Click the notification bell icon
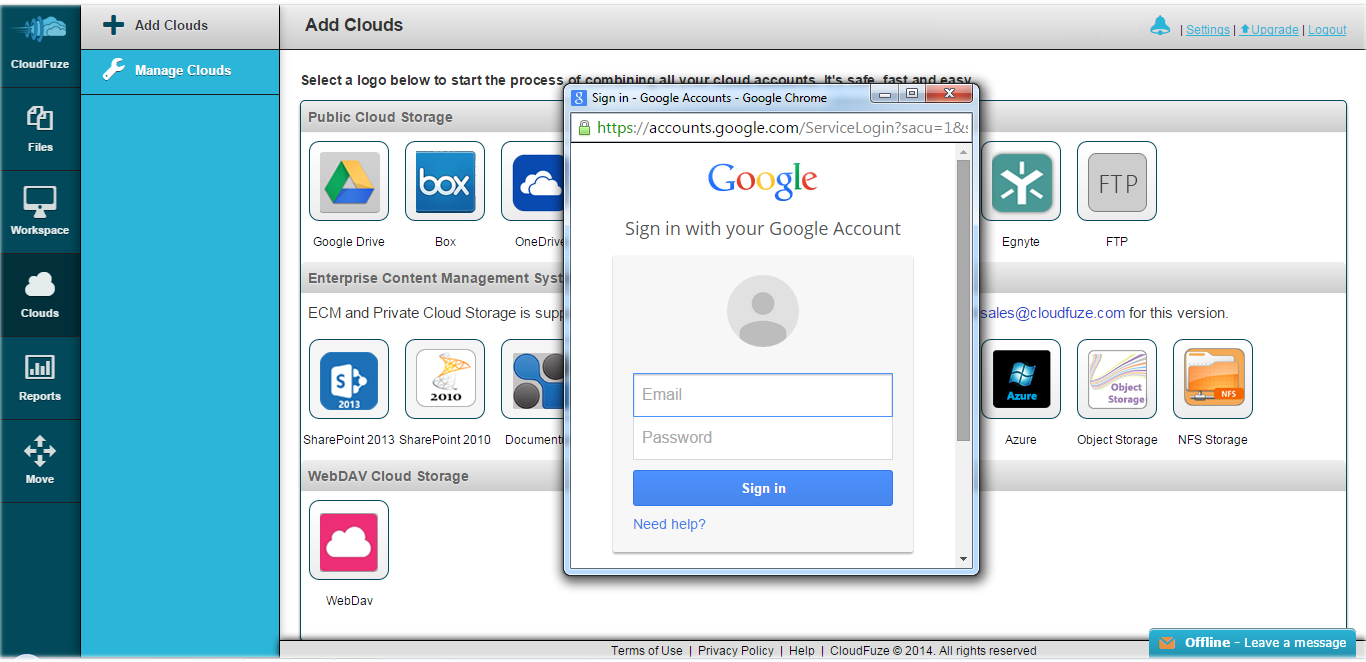This screenshot has width=1366, height=662. coord(1160,26)
